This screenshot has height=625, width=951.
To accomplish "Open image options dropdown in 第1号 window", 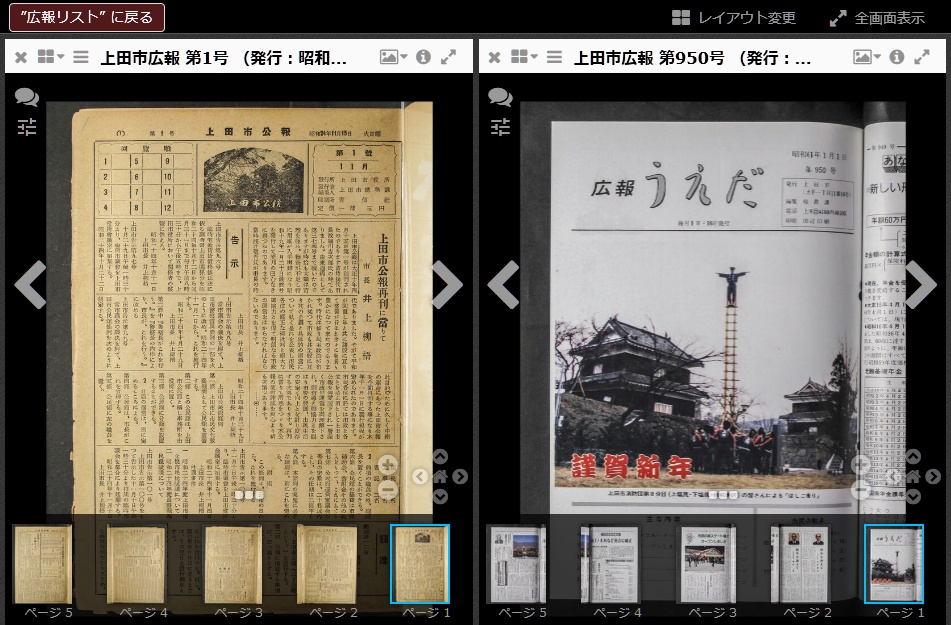I will pyautogui.click(x=394, y=57).
